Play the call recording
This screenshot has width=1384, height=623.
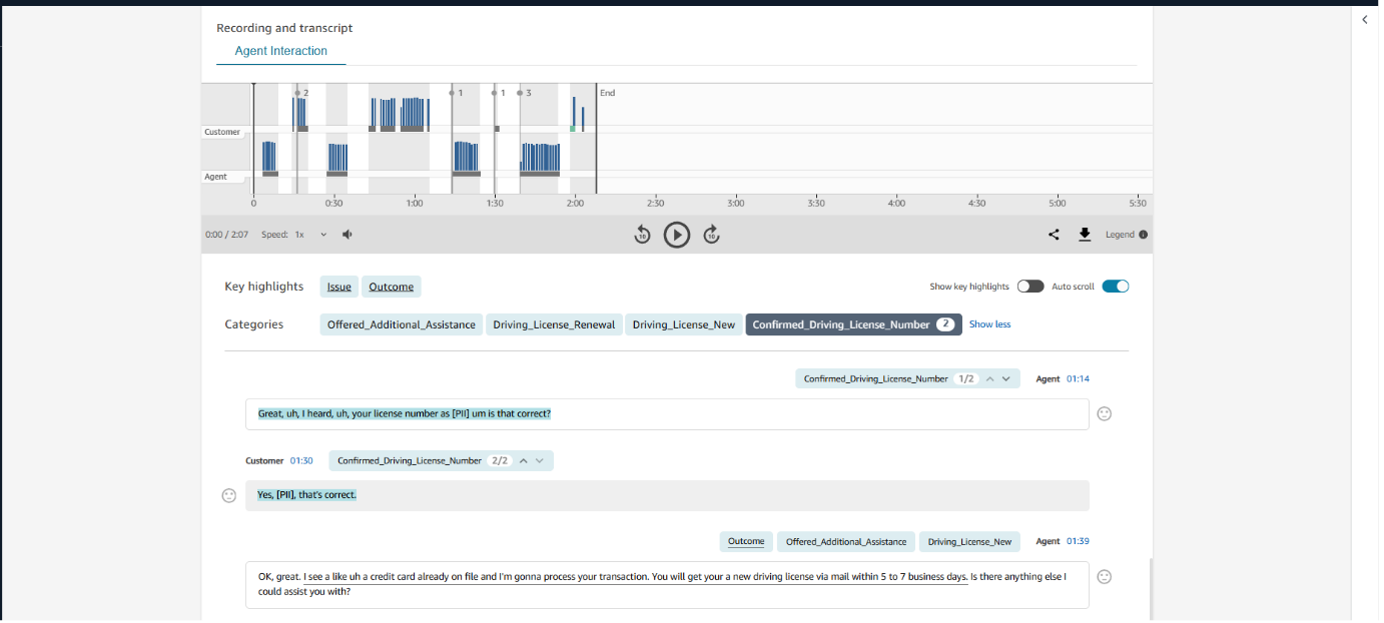(677, 235)
